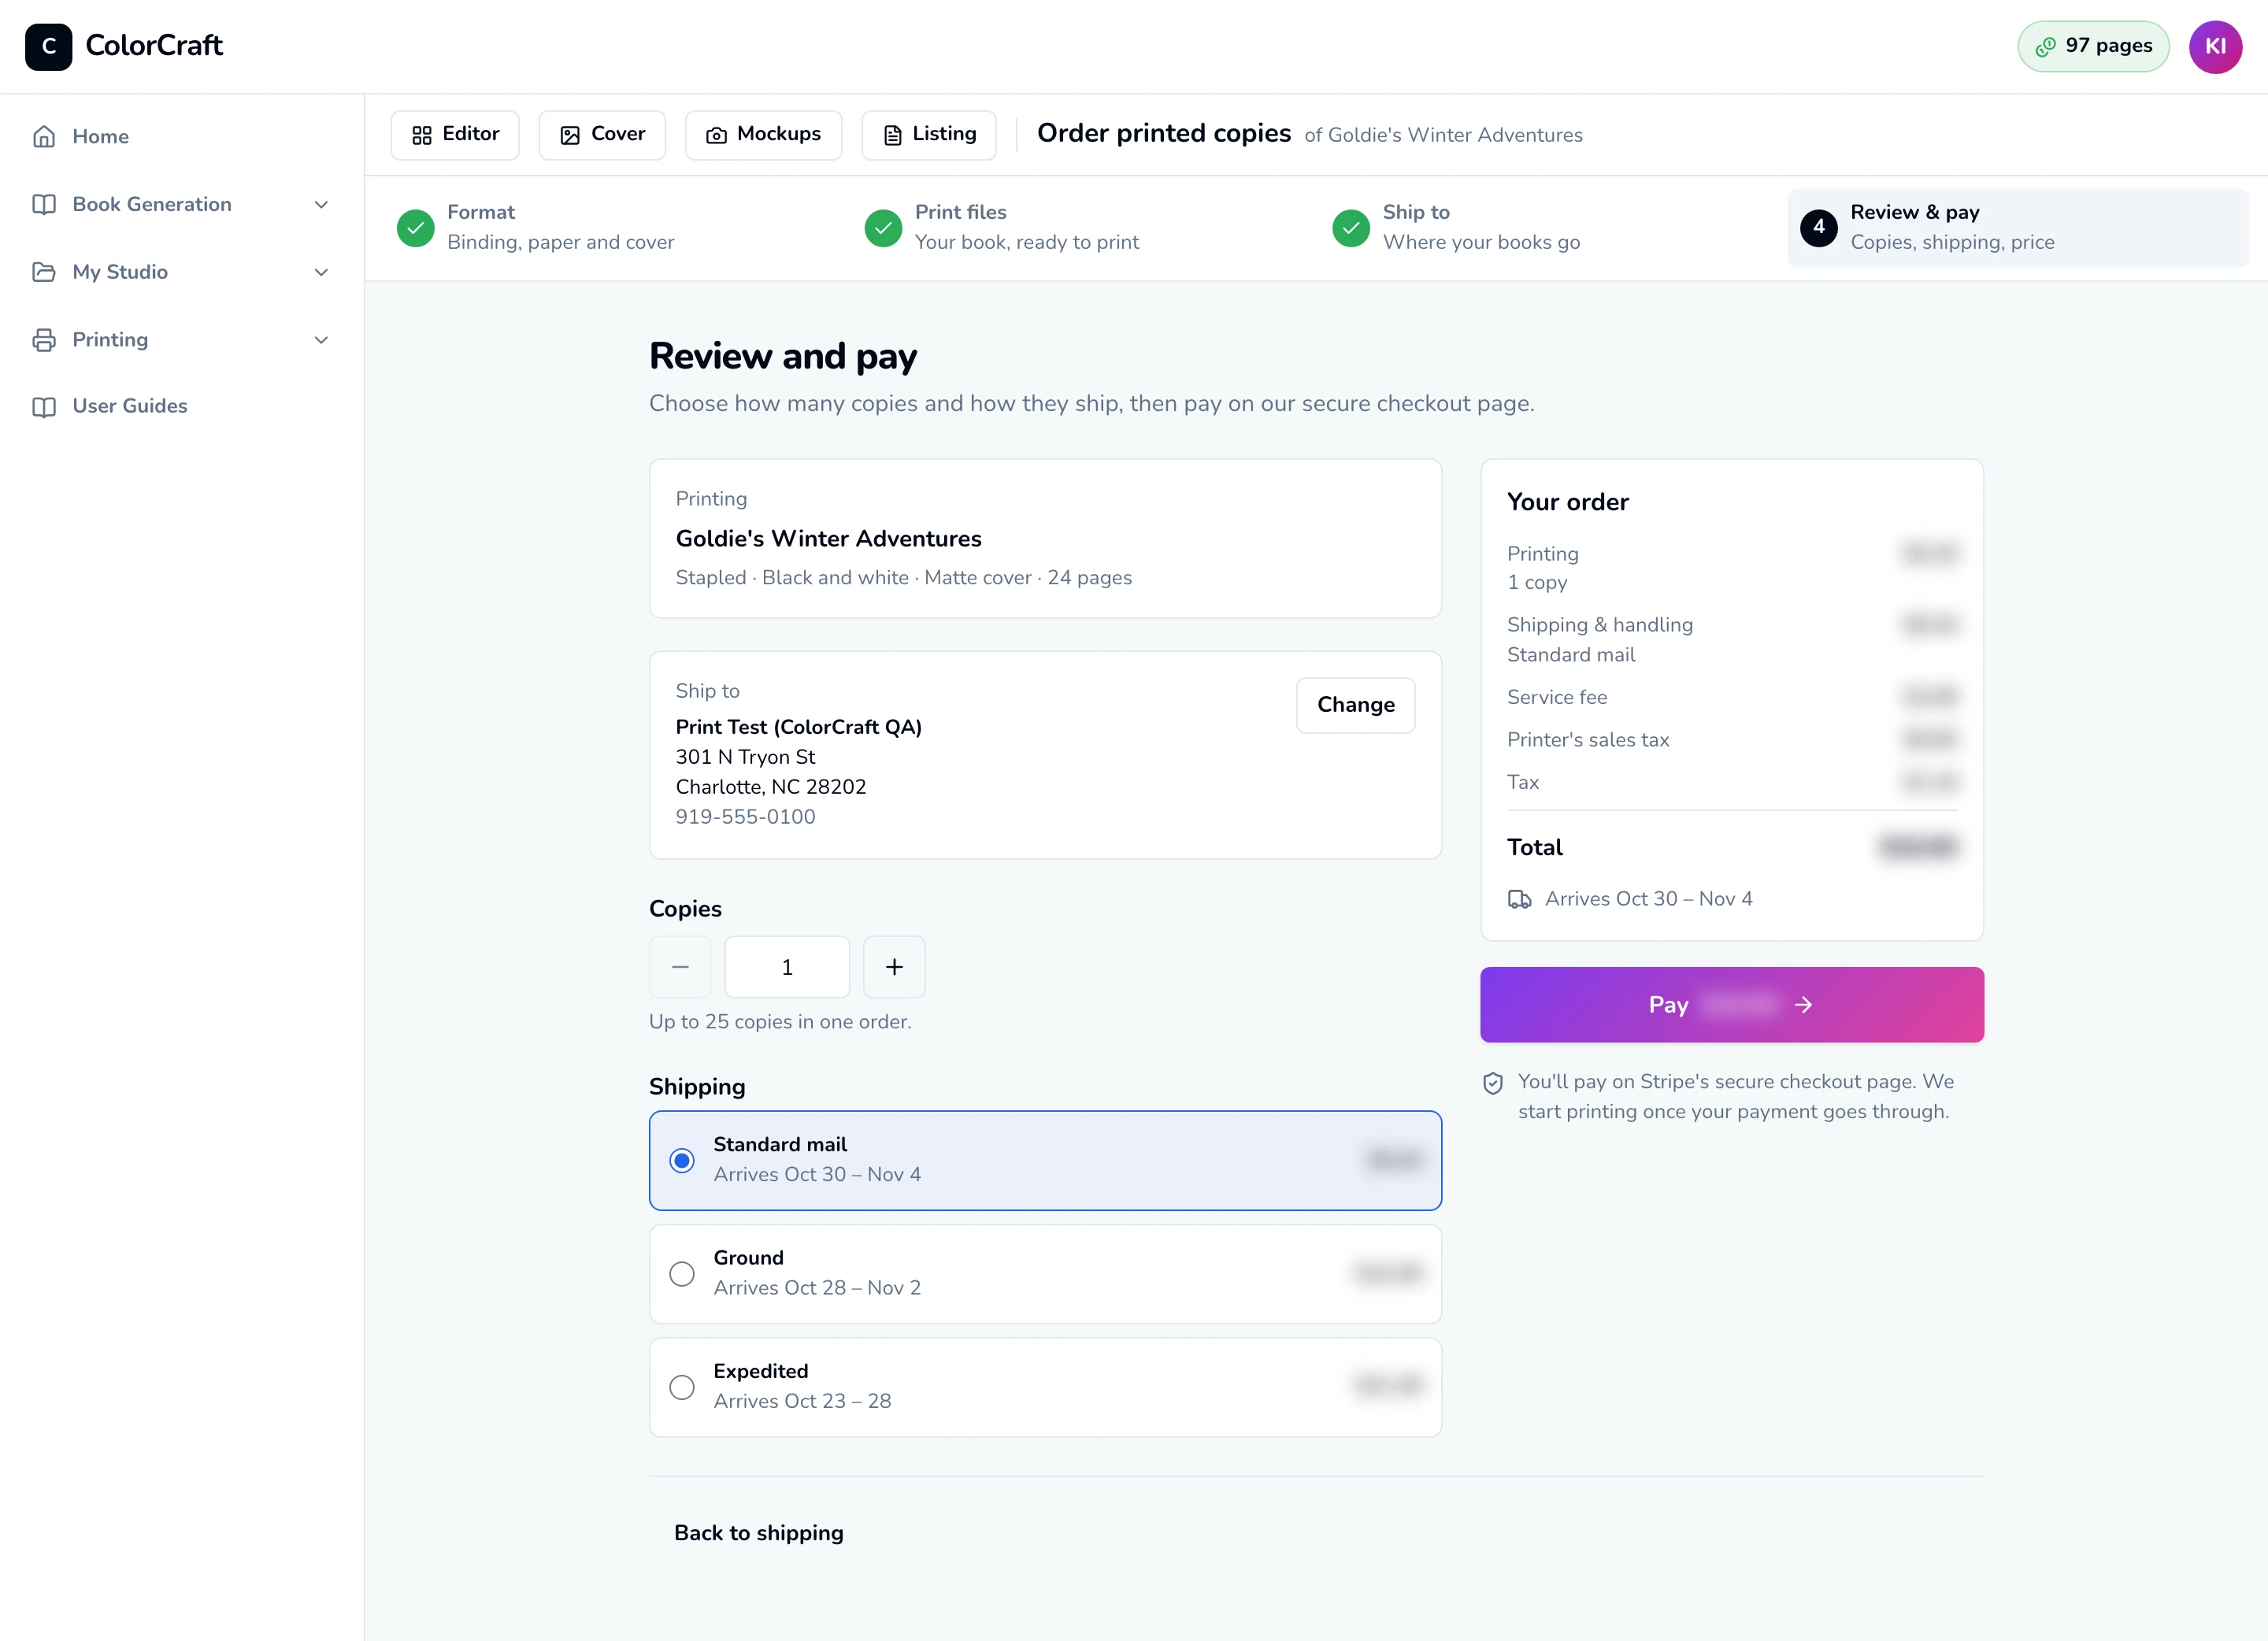Screen dimensions: 2268x1641
Task: Click Arrives Oct 30 – Nov 4 in order summary
Action: click(1649, 899)
